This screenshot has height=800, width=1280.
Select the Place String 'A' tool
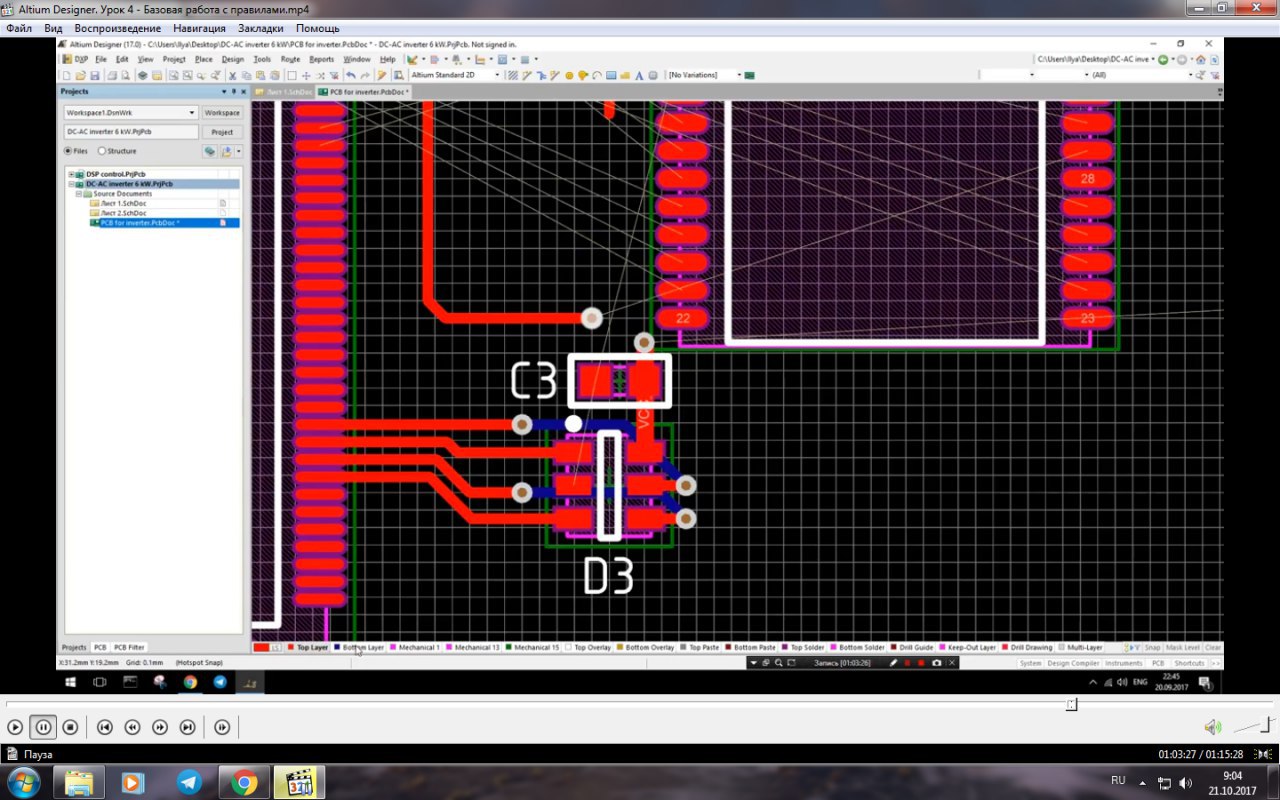pos(639,75)
